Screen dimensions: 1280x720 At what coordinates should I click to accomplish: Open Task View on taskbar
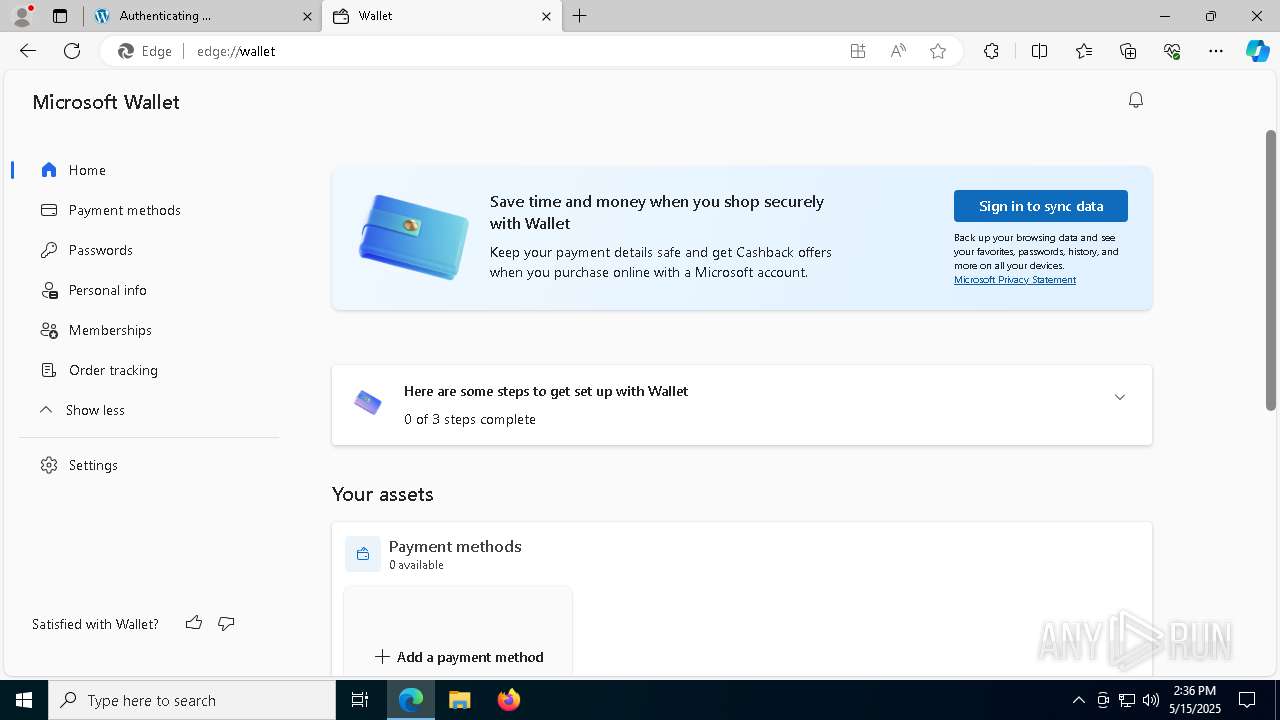360,700
